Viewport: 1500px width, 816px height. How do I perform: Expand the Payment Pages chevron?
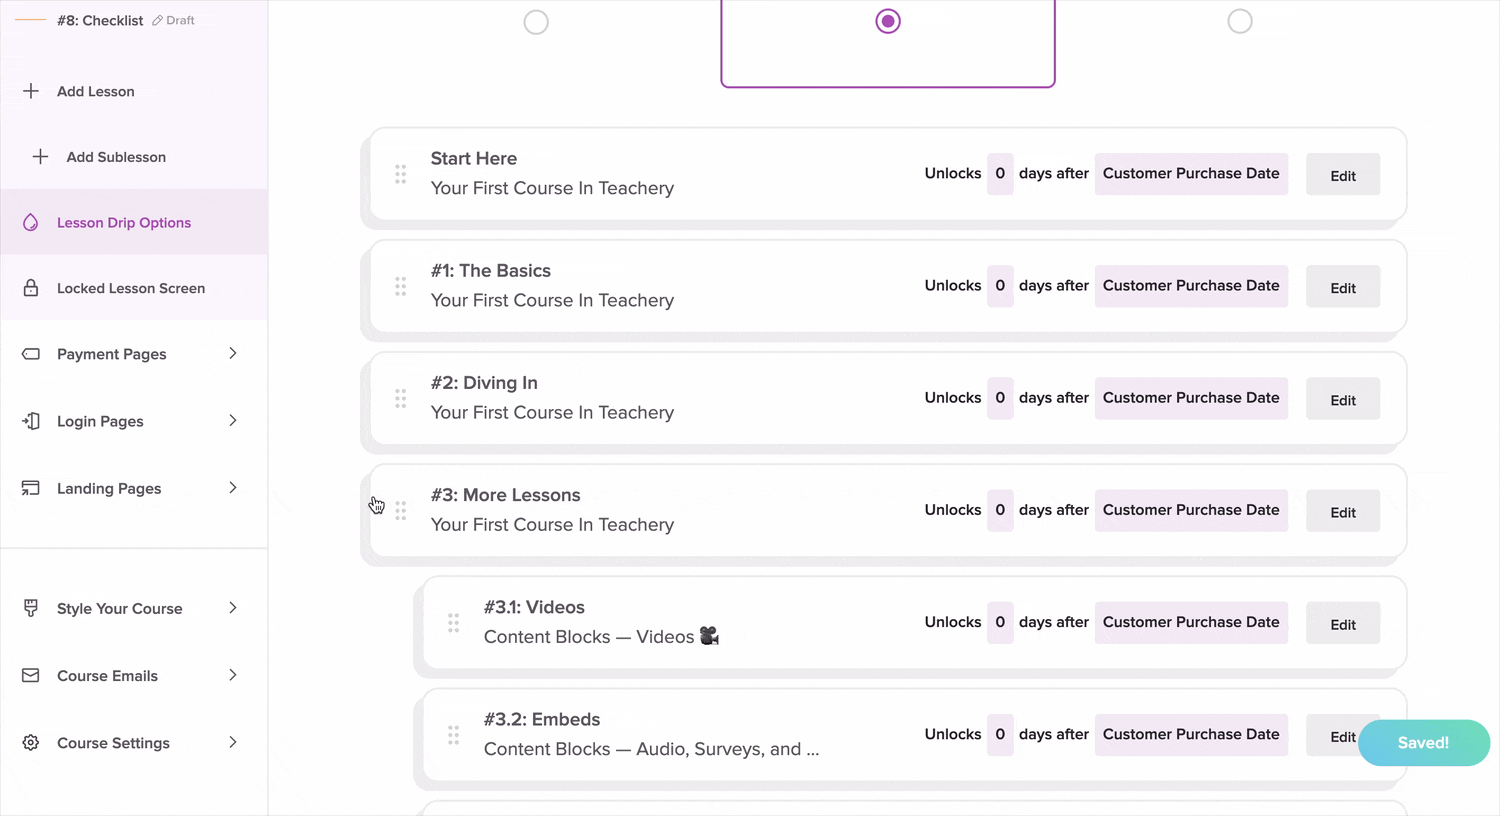pyautogui.click(x=233, y=353)
